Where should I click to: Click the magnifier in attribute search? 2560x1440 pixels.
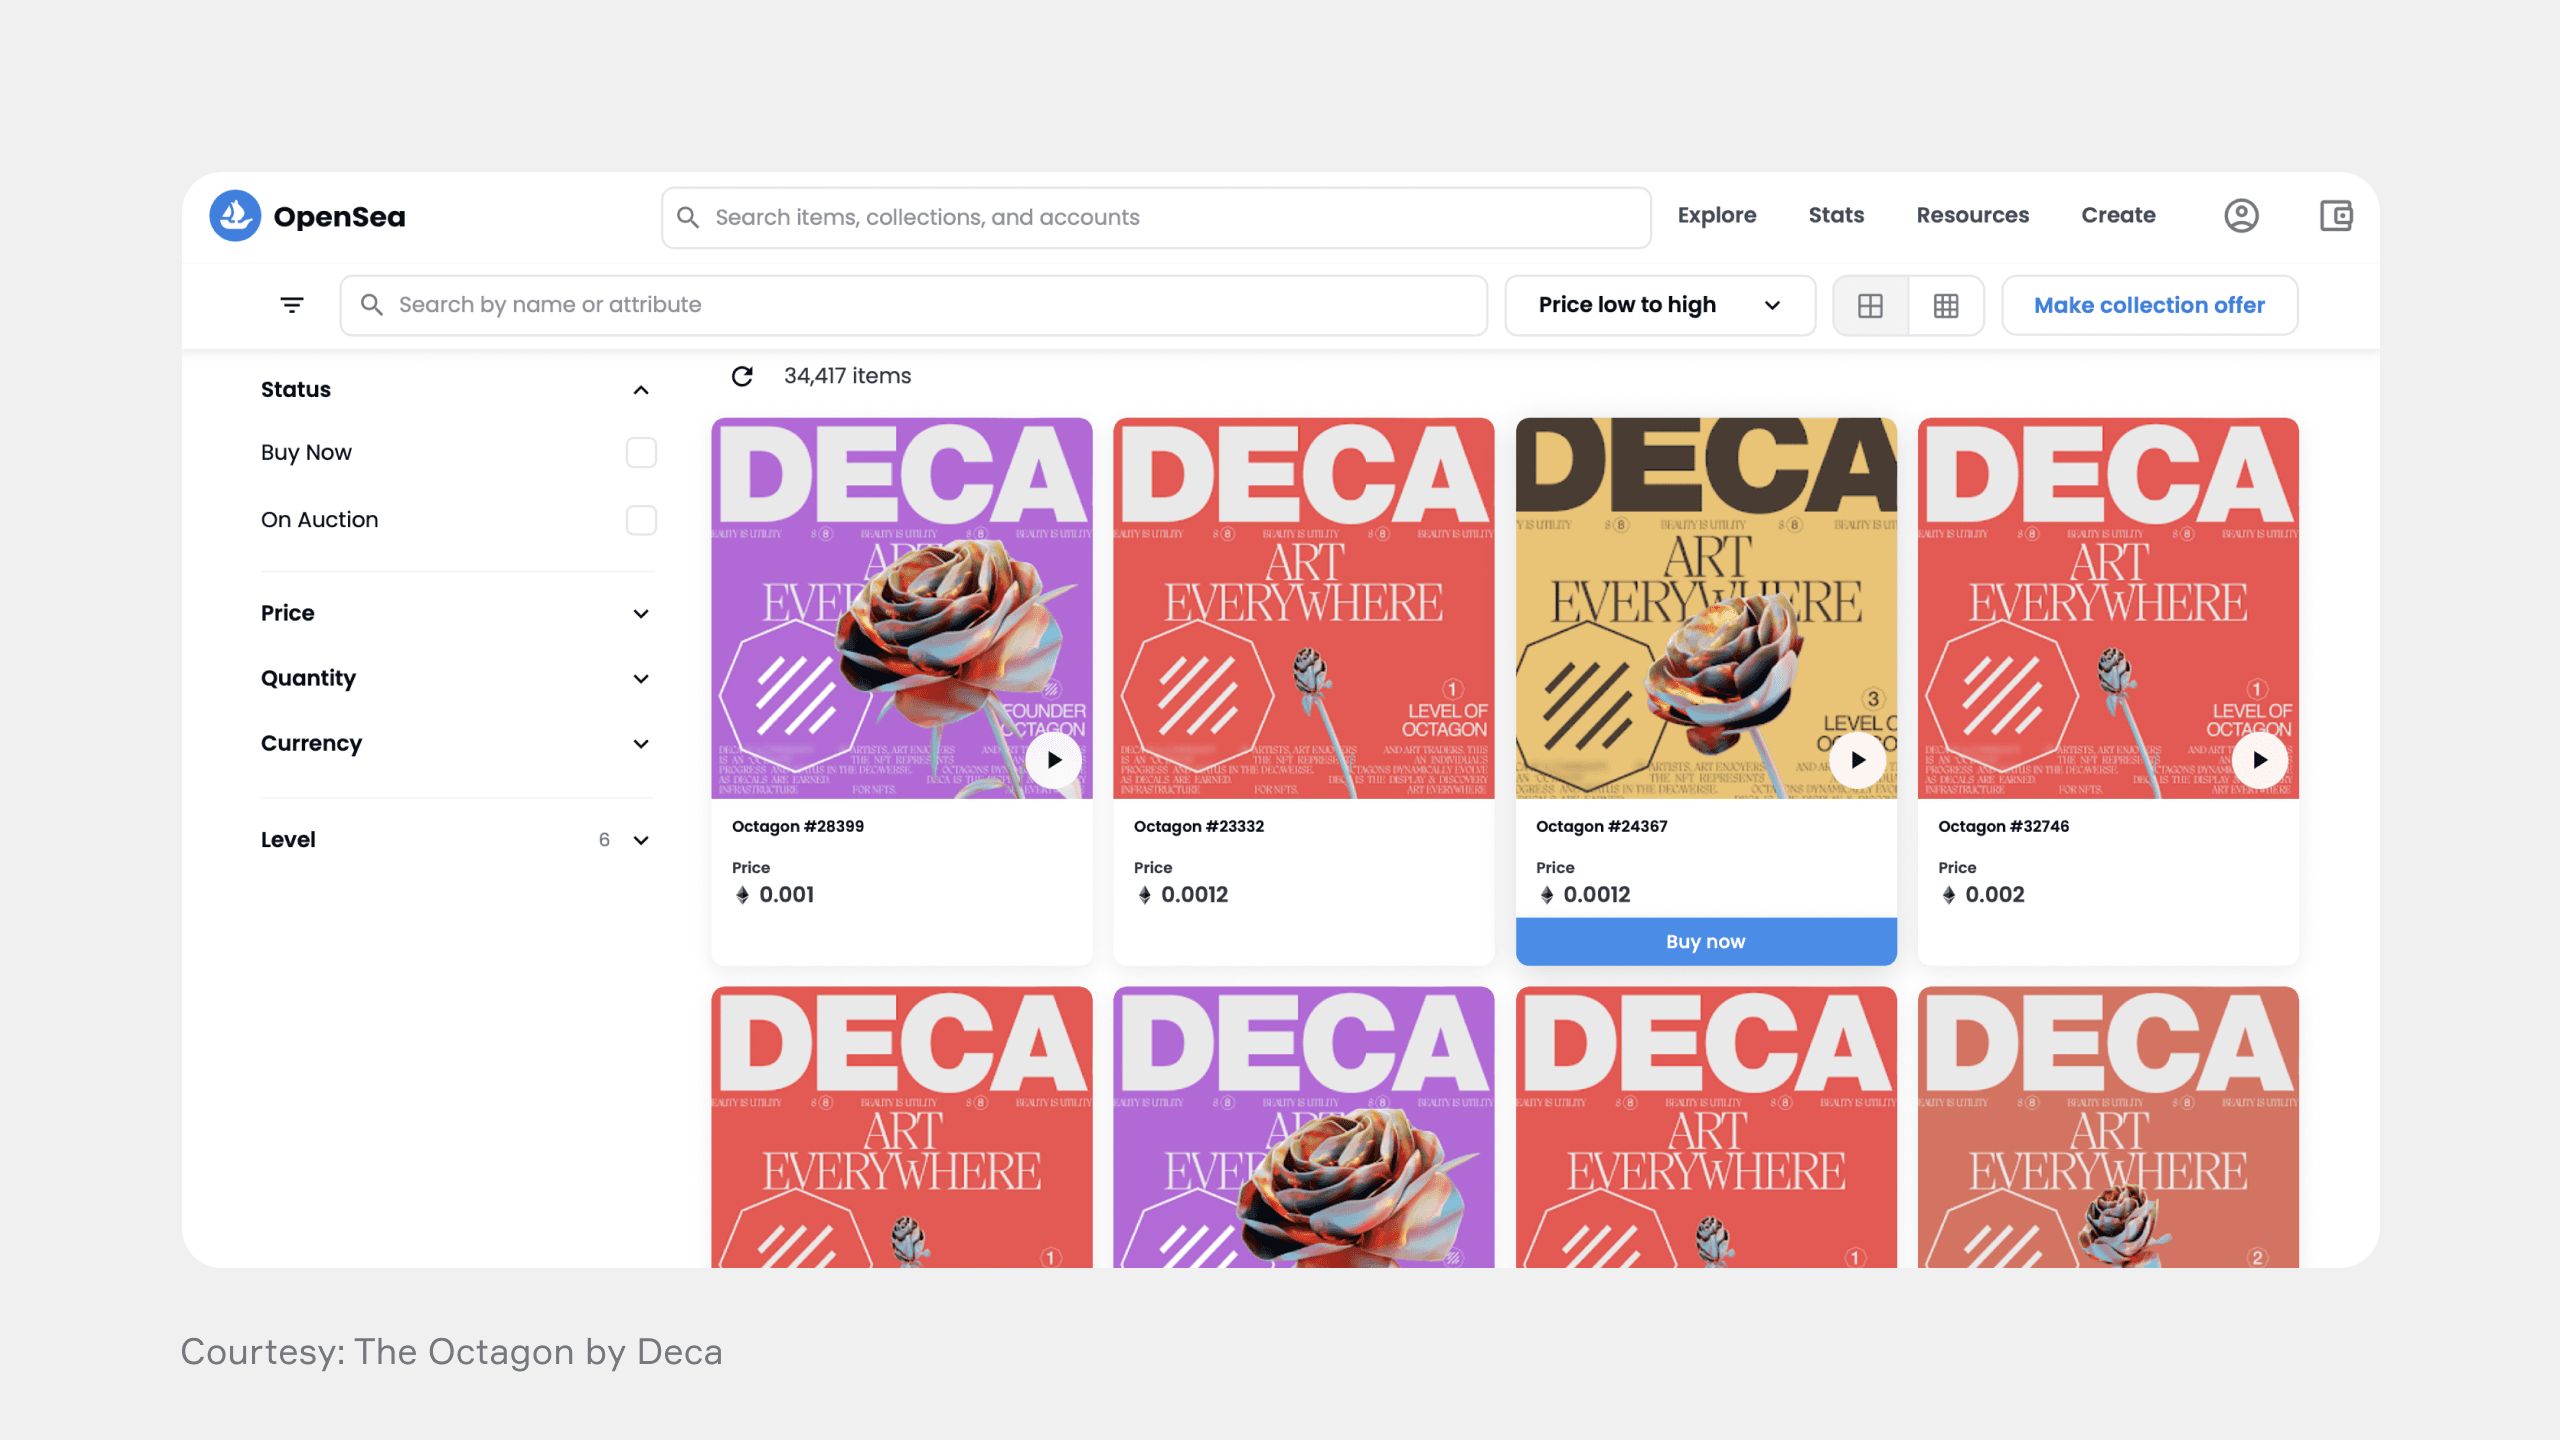371,305
